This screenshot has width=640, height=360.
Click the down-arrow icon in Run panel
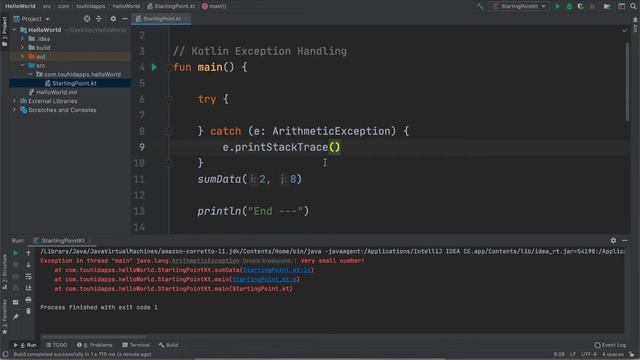click(x=29, y=265)
